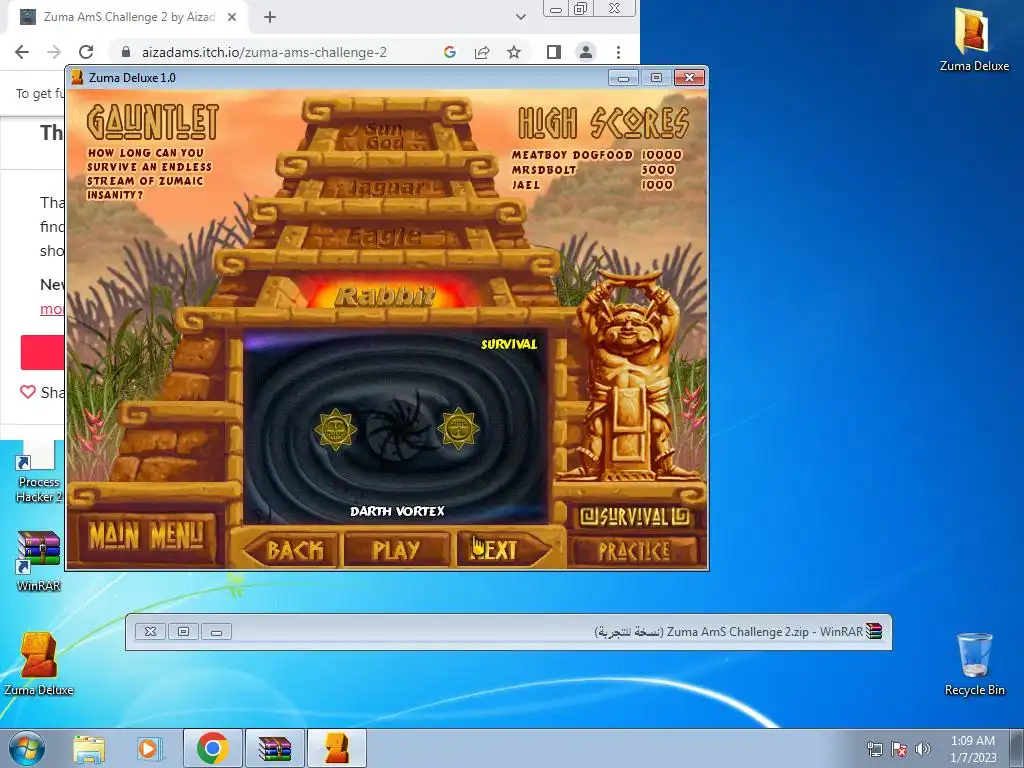Open the Zuma Deluxe folder on desktop
This screenshot has width=1024, height=768.
coord(974,39)
